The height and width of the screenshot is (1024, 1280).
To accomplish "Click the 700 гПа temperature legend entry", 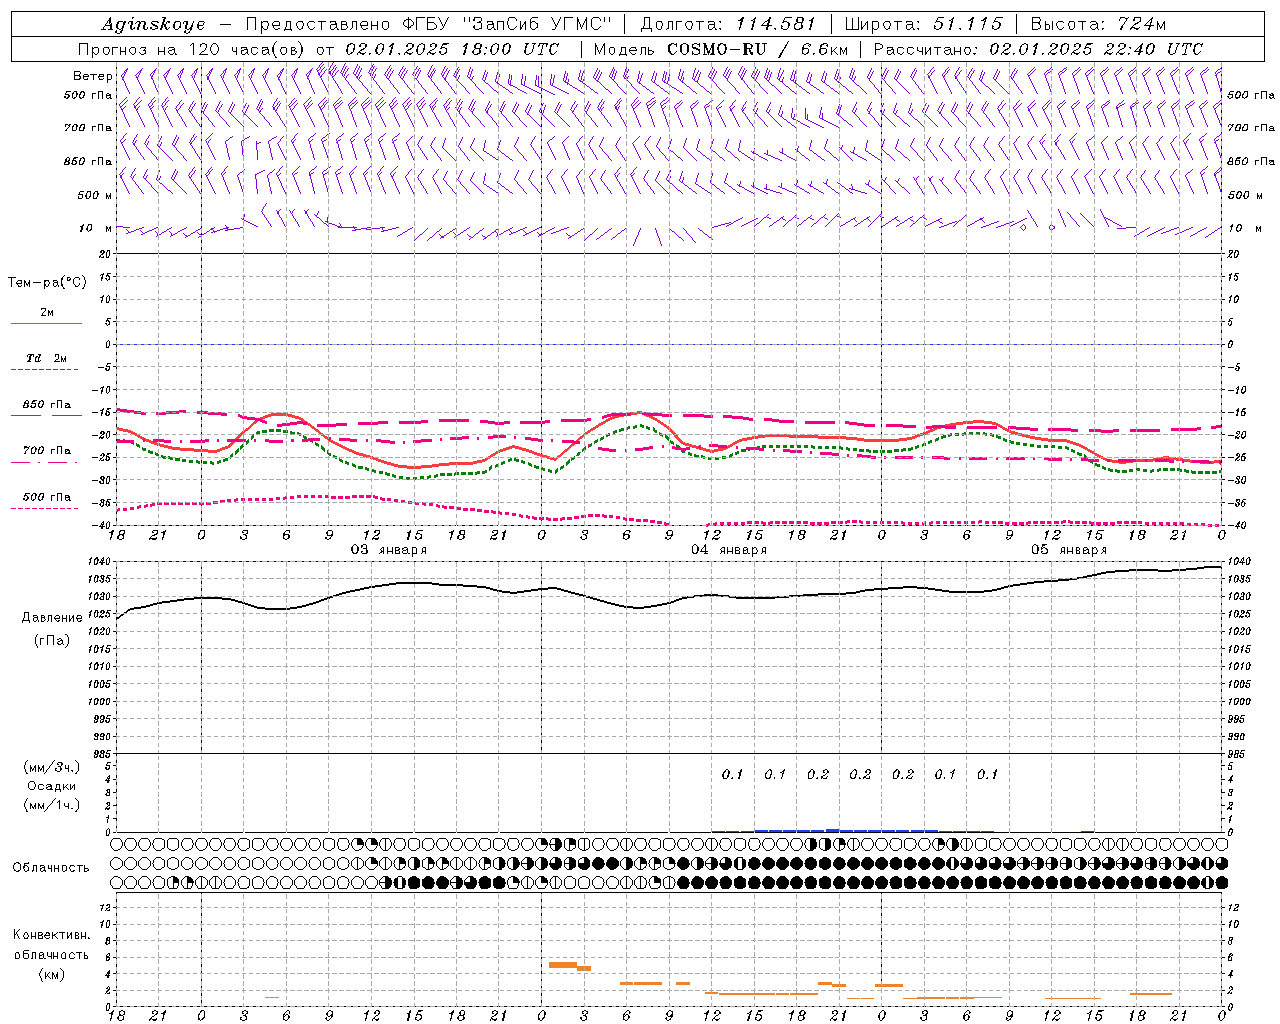I will point(46,451).
